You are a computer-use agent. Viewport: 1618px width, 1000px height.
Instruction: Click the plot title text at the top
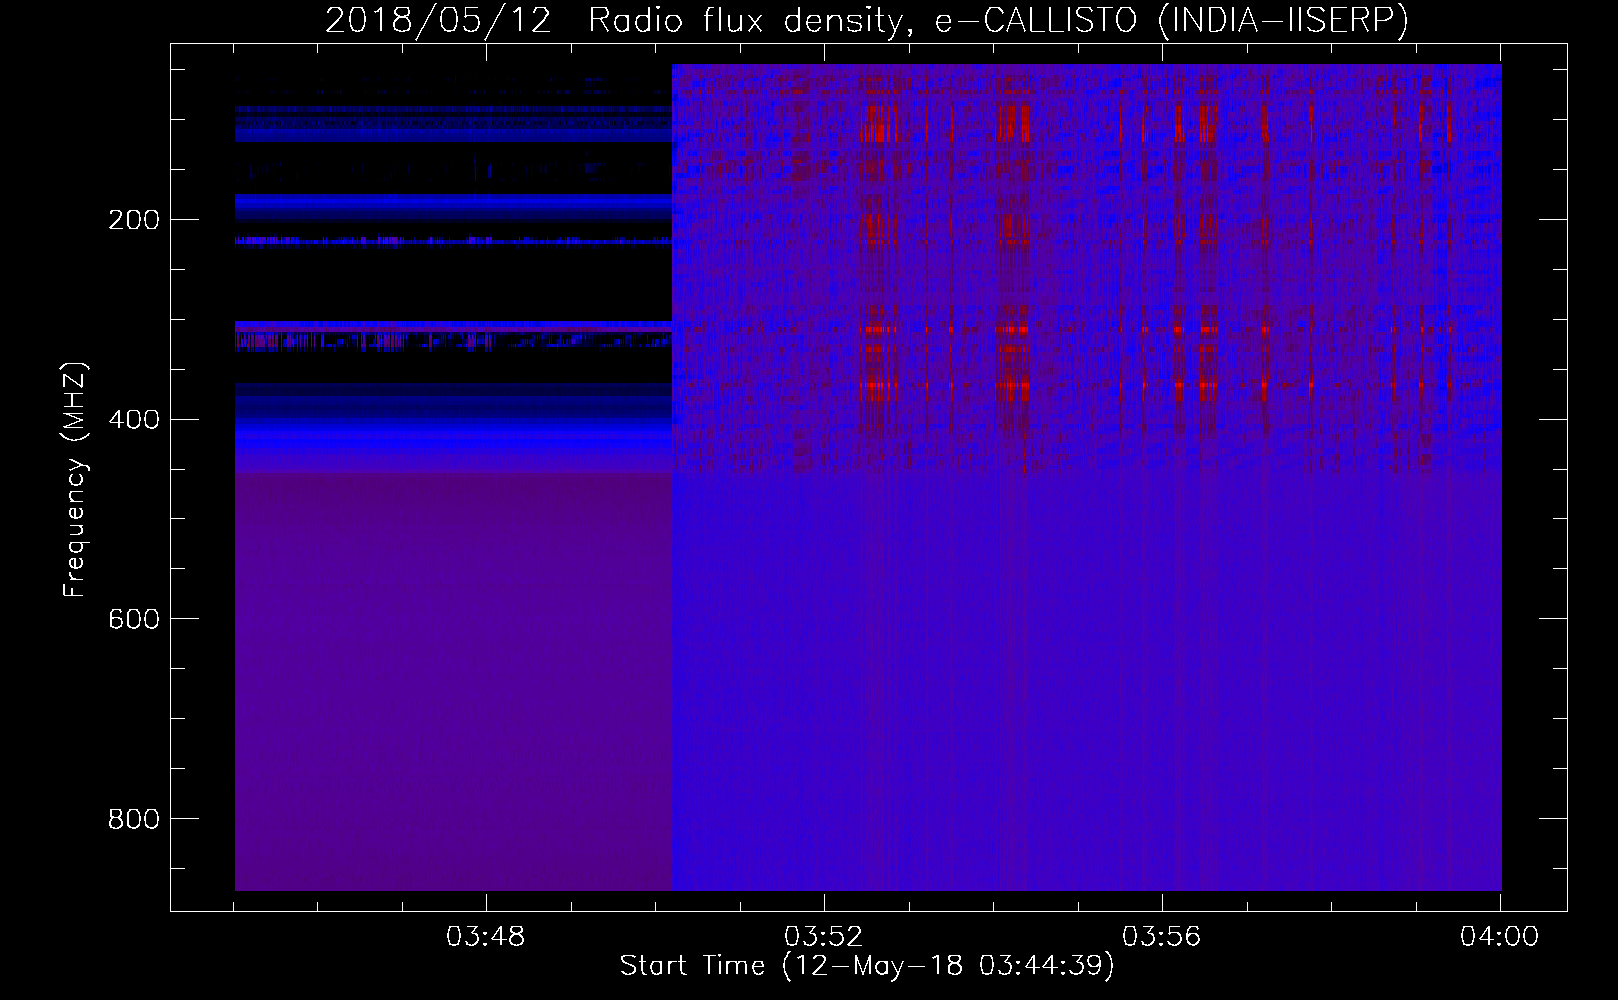tap(867, 21)
